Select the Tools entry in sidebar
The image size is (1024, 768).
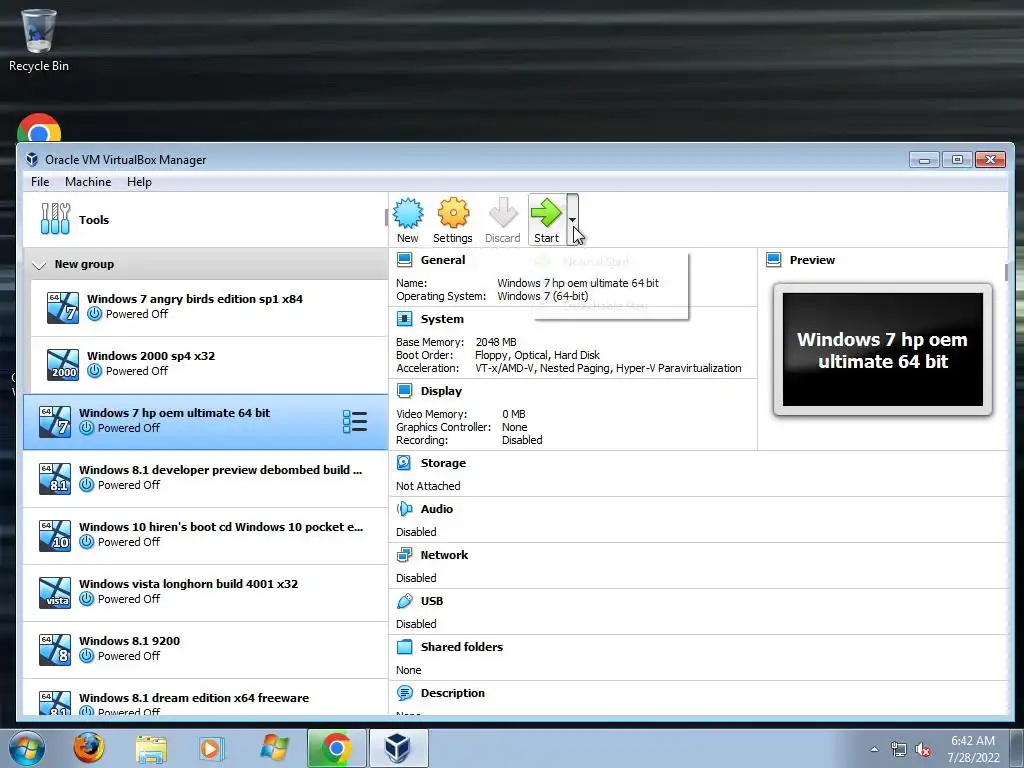coord(205,219)
